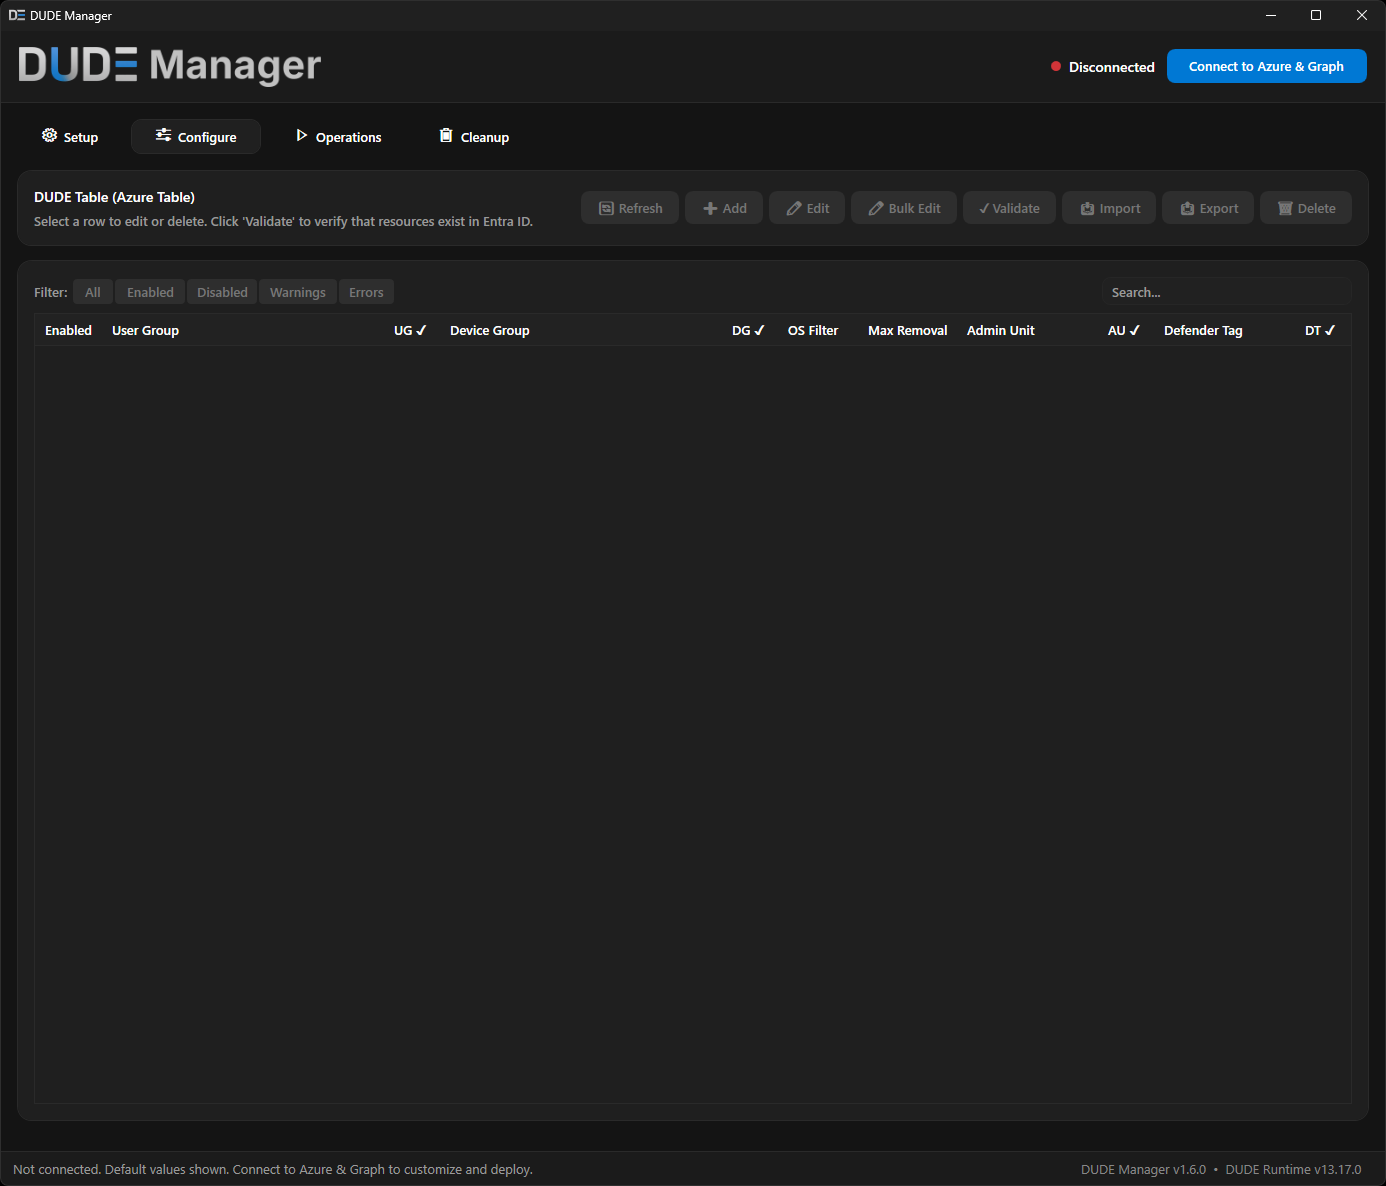
Task: Sort by the User Group column header
Action: click(x=145, y=330)
